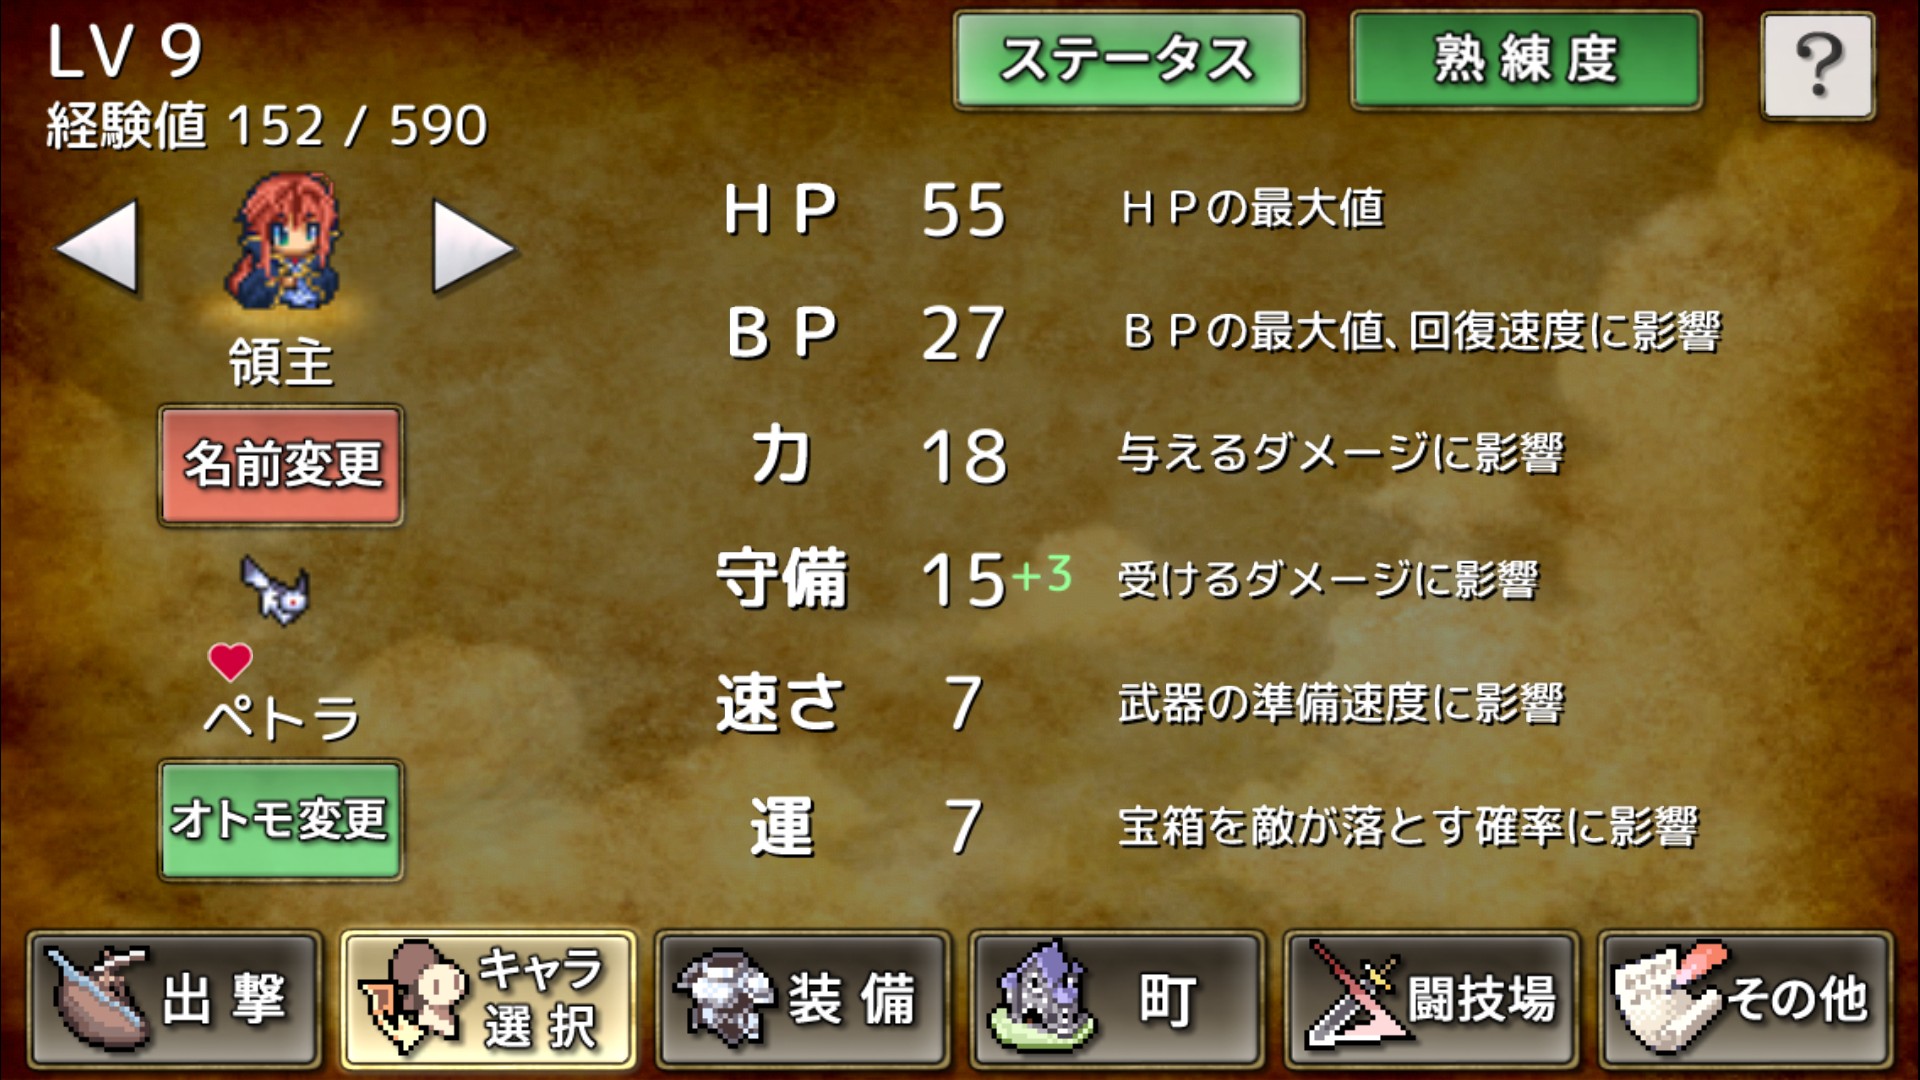Select the next character with right arrow
1920x1080 pixels.
474,246
